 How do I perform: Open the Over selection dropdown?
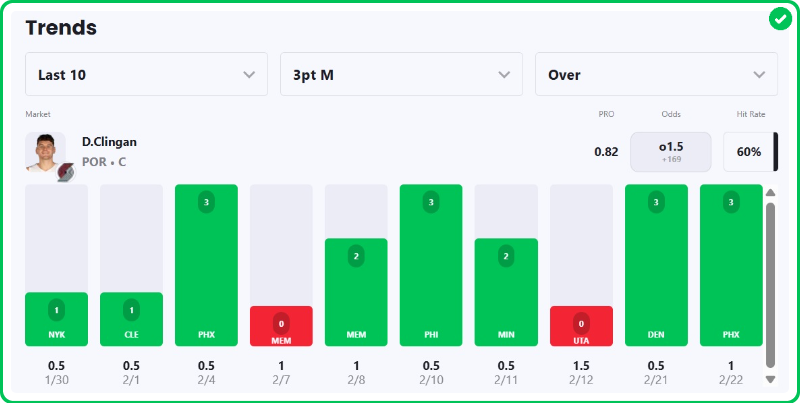656,74
